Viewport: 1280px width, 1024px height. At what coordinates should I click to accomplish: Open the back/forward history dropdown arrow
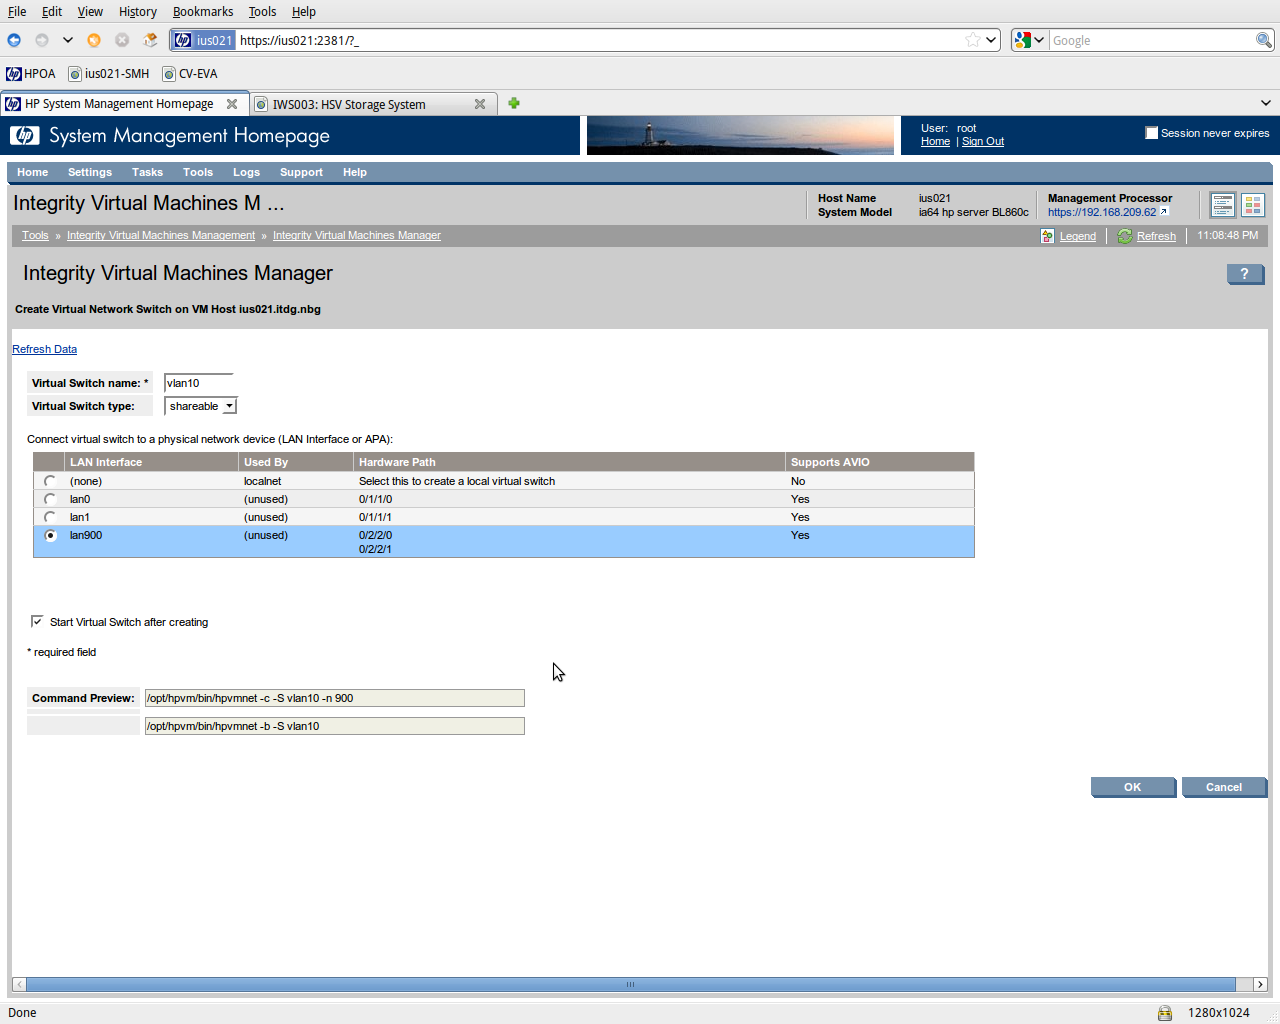click(x=68, y=40)
